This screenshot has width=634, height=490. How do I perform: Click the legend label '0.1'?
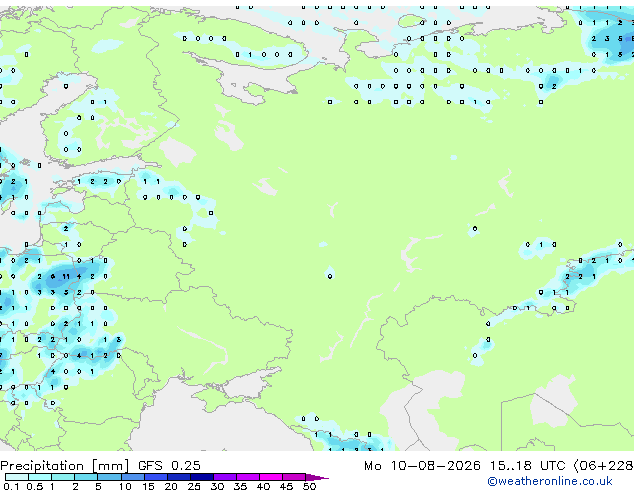tap(11, 486)
